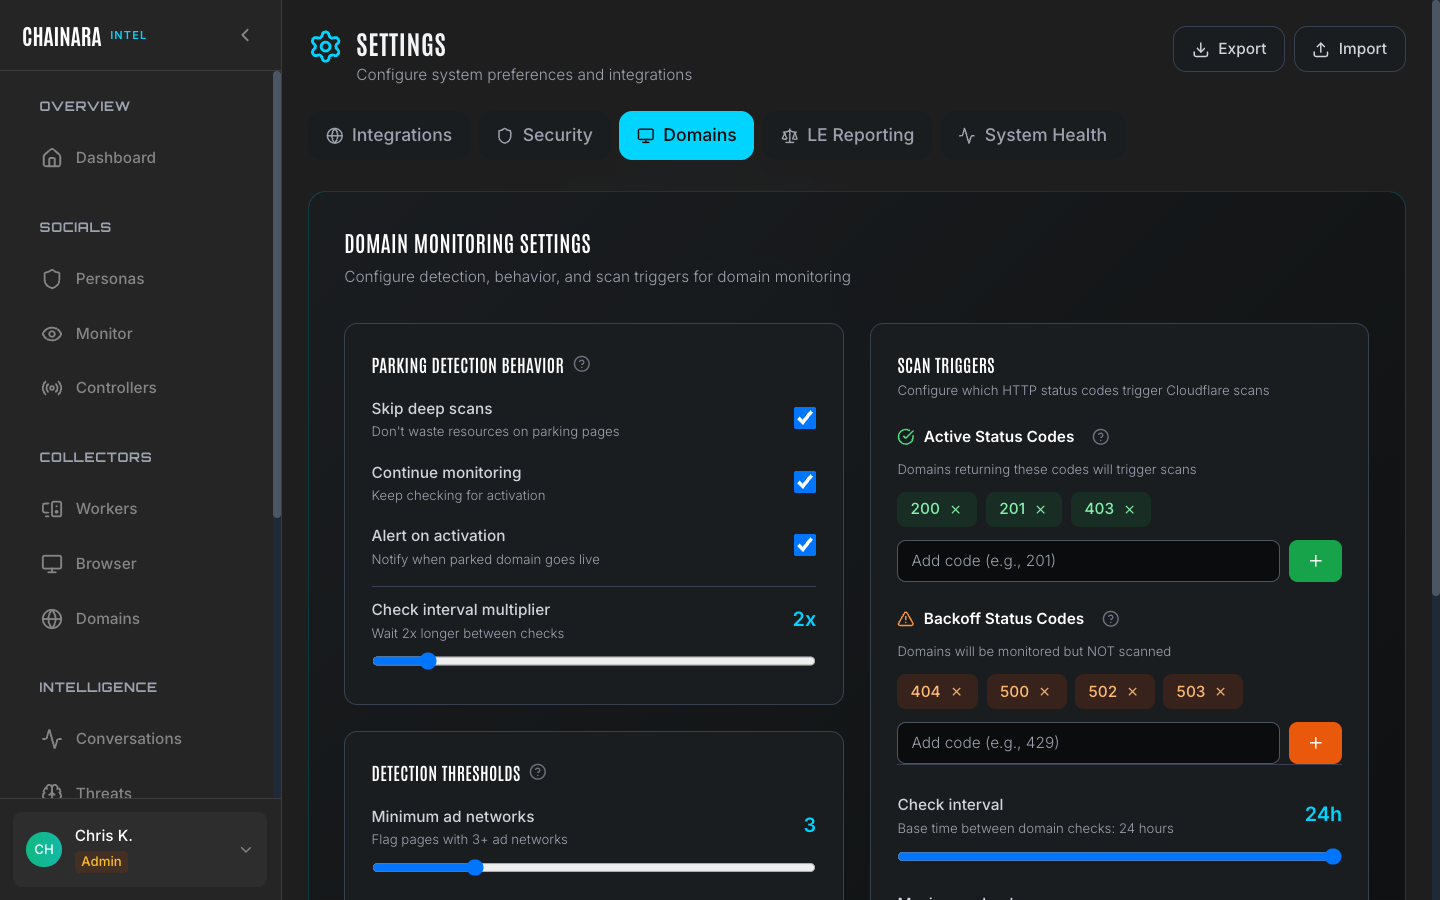The width and height of the screenshot is (1440, 900).
Task: Click the Controllers broadcast icon
Action: click(52, 388)
